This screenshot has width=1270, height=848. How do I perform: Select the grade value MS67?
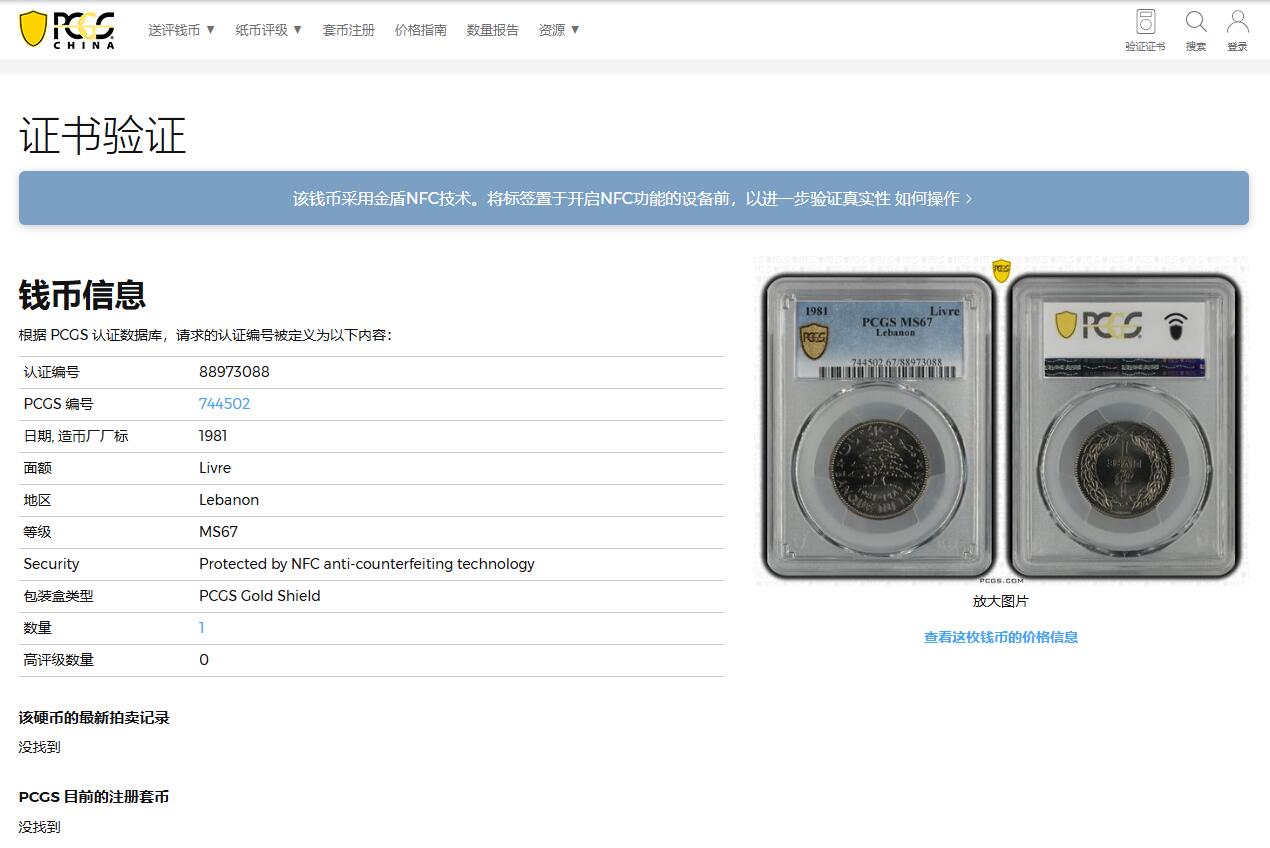coord(218,532)
